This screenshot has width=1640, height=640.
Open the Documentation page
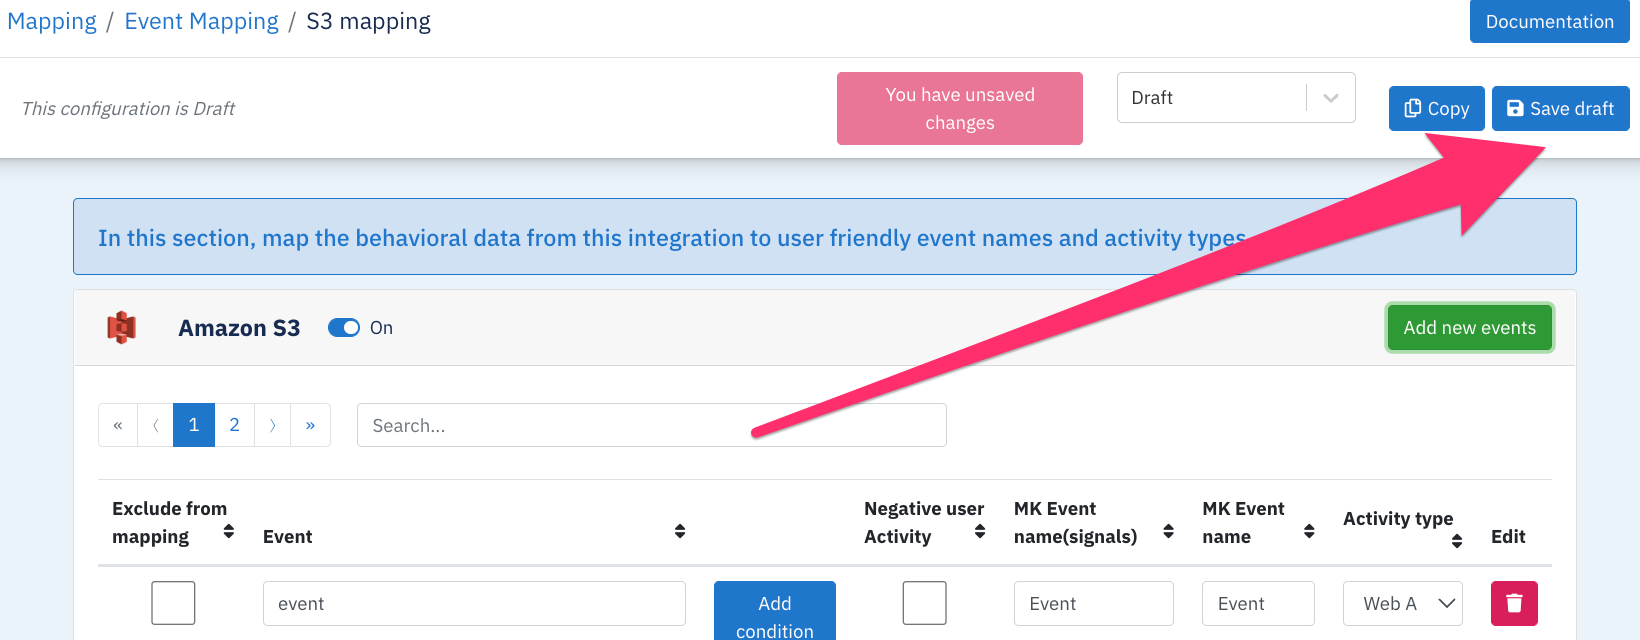[x=1549, y=22]
